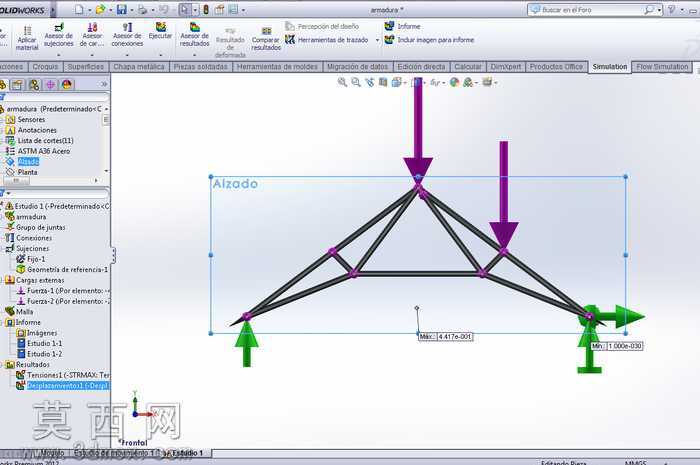The image size is (700, 465).
Task: Click the Print icon
Action: click(x=142, y=9)
